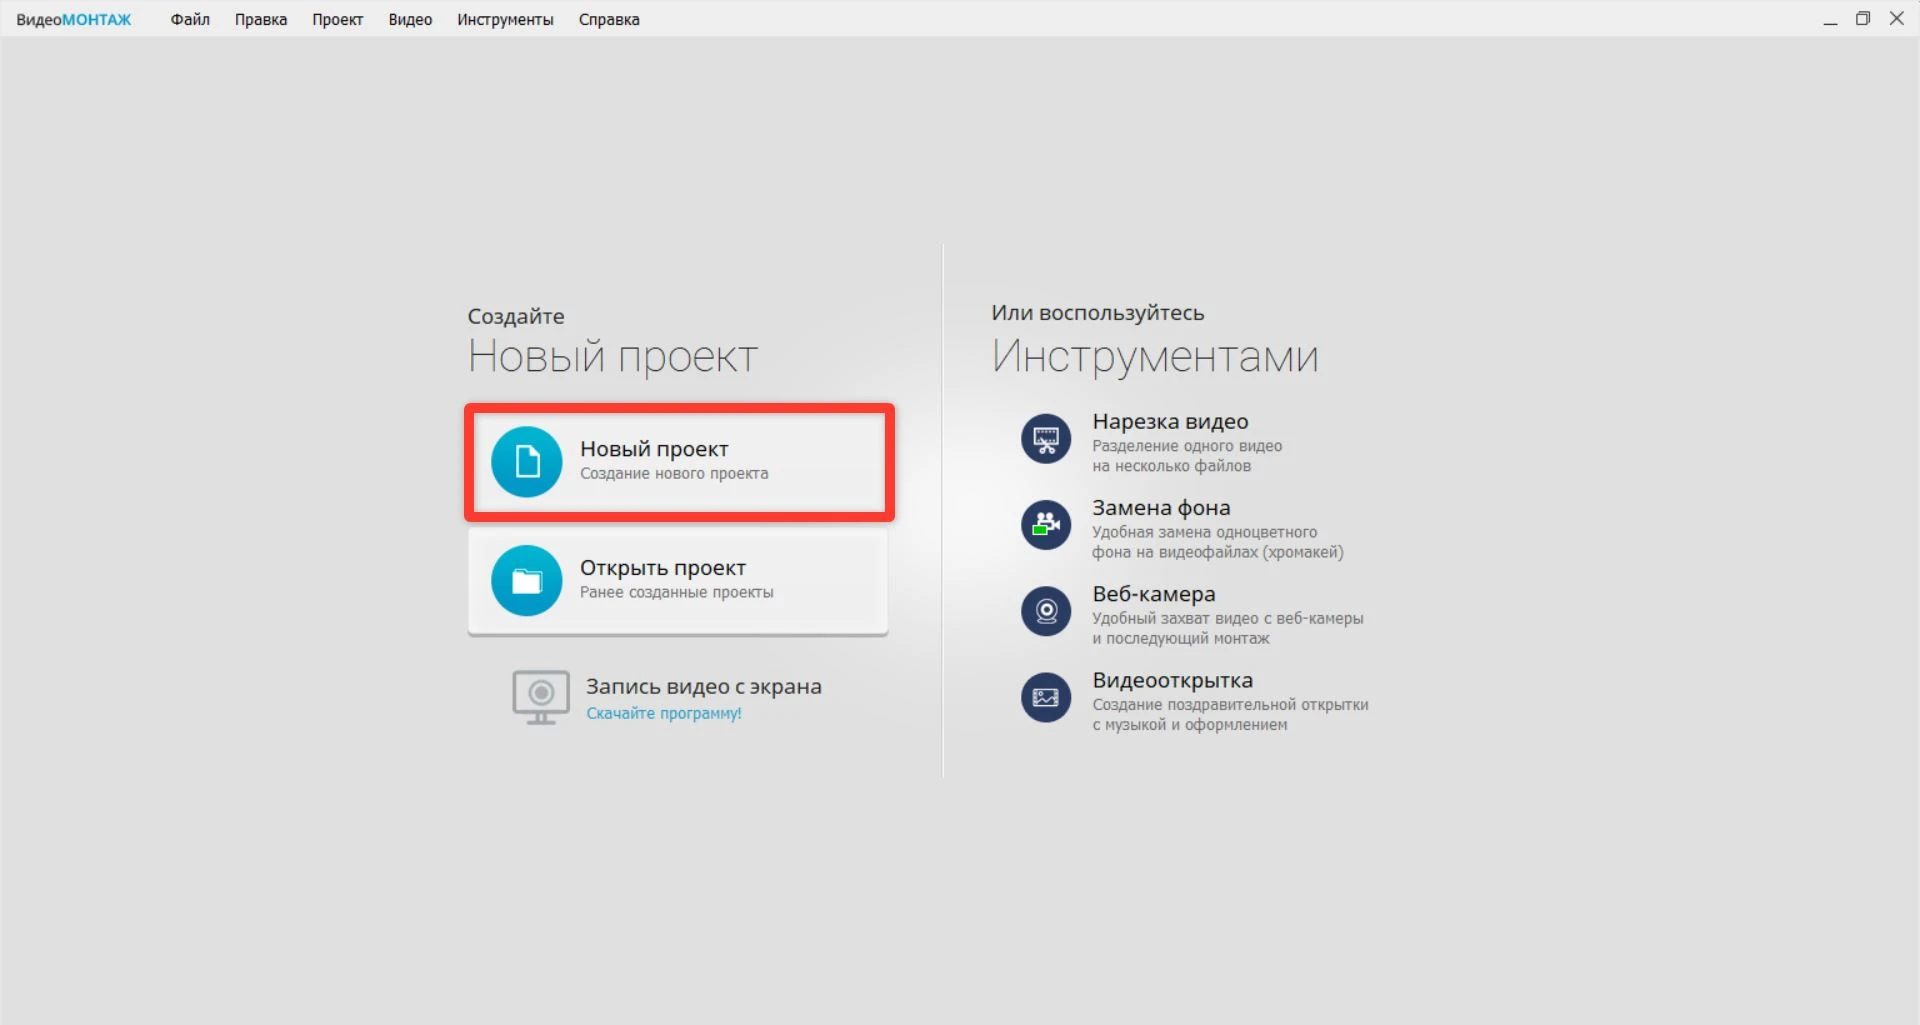Open the Инструменты menu

click(505, 20)
